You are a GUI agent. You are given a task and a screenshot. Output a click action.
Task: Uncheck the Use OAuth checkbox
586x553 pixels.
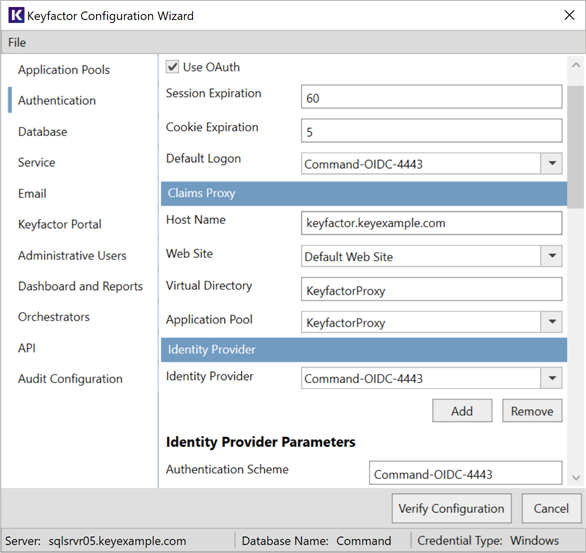(172, 67)
